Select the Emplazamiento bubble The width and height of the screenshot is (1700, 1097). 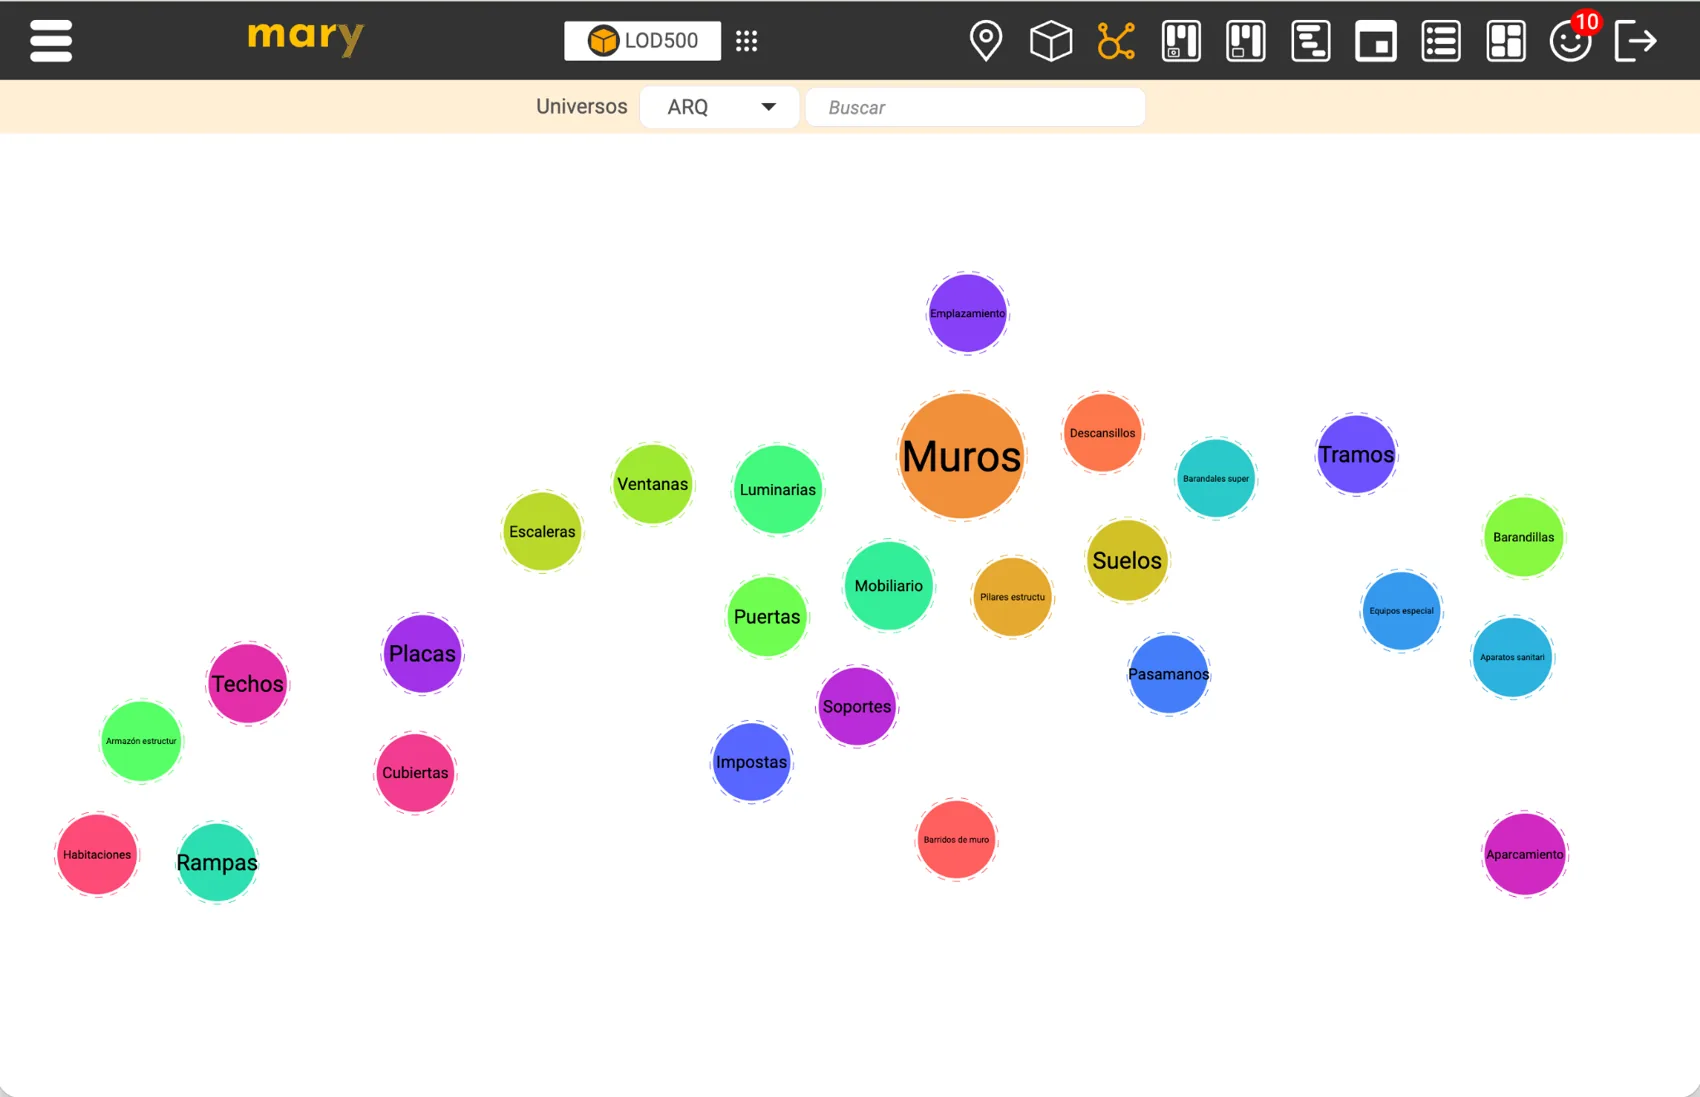click(967, 313)
